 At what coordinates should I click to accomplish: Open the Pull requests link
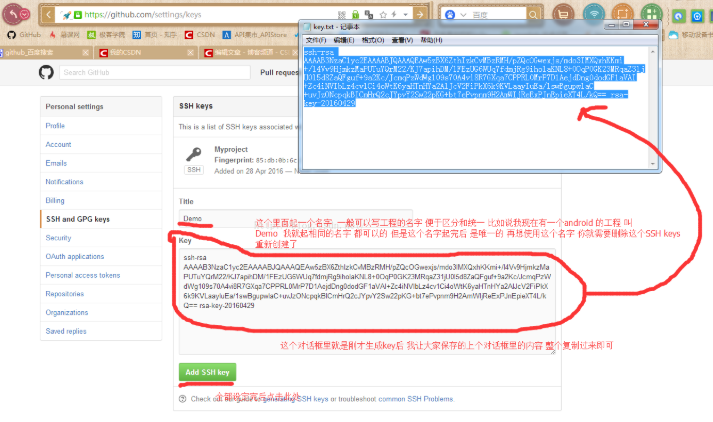pyautogui.click(x=279, y=72)
